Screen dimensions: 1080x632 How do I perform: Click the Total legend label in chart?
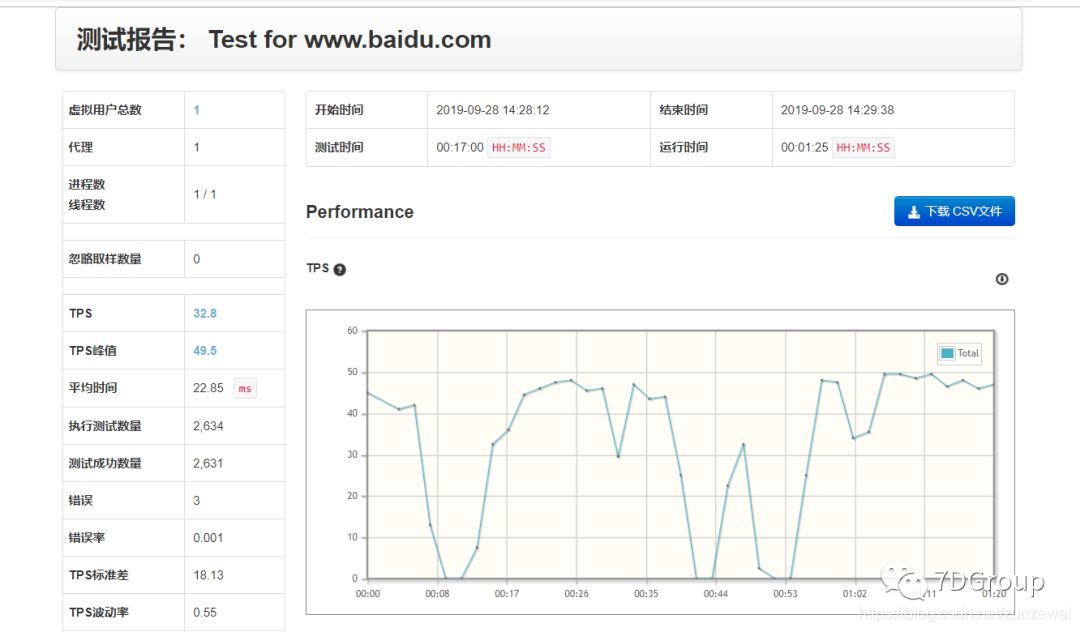click(968, 353)
